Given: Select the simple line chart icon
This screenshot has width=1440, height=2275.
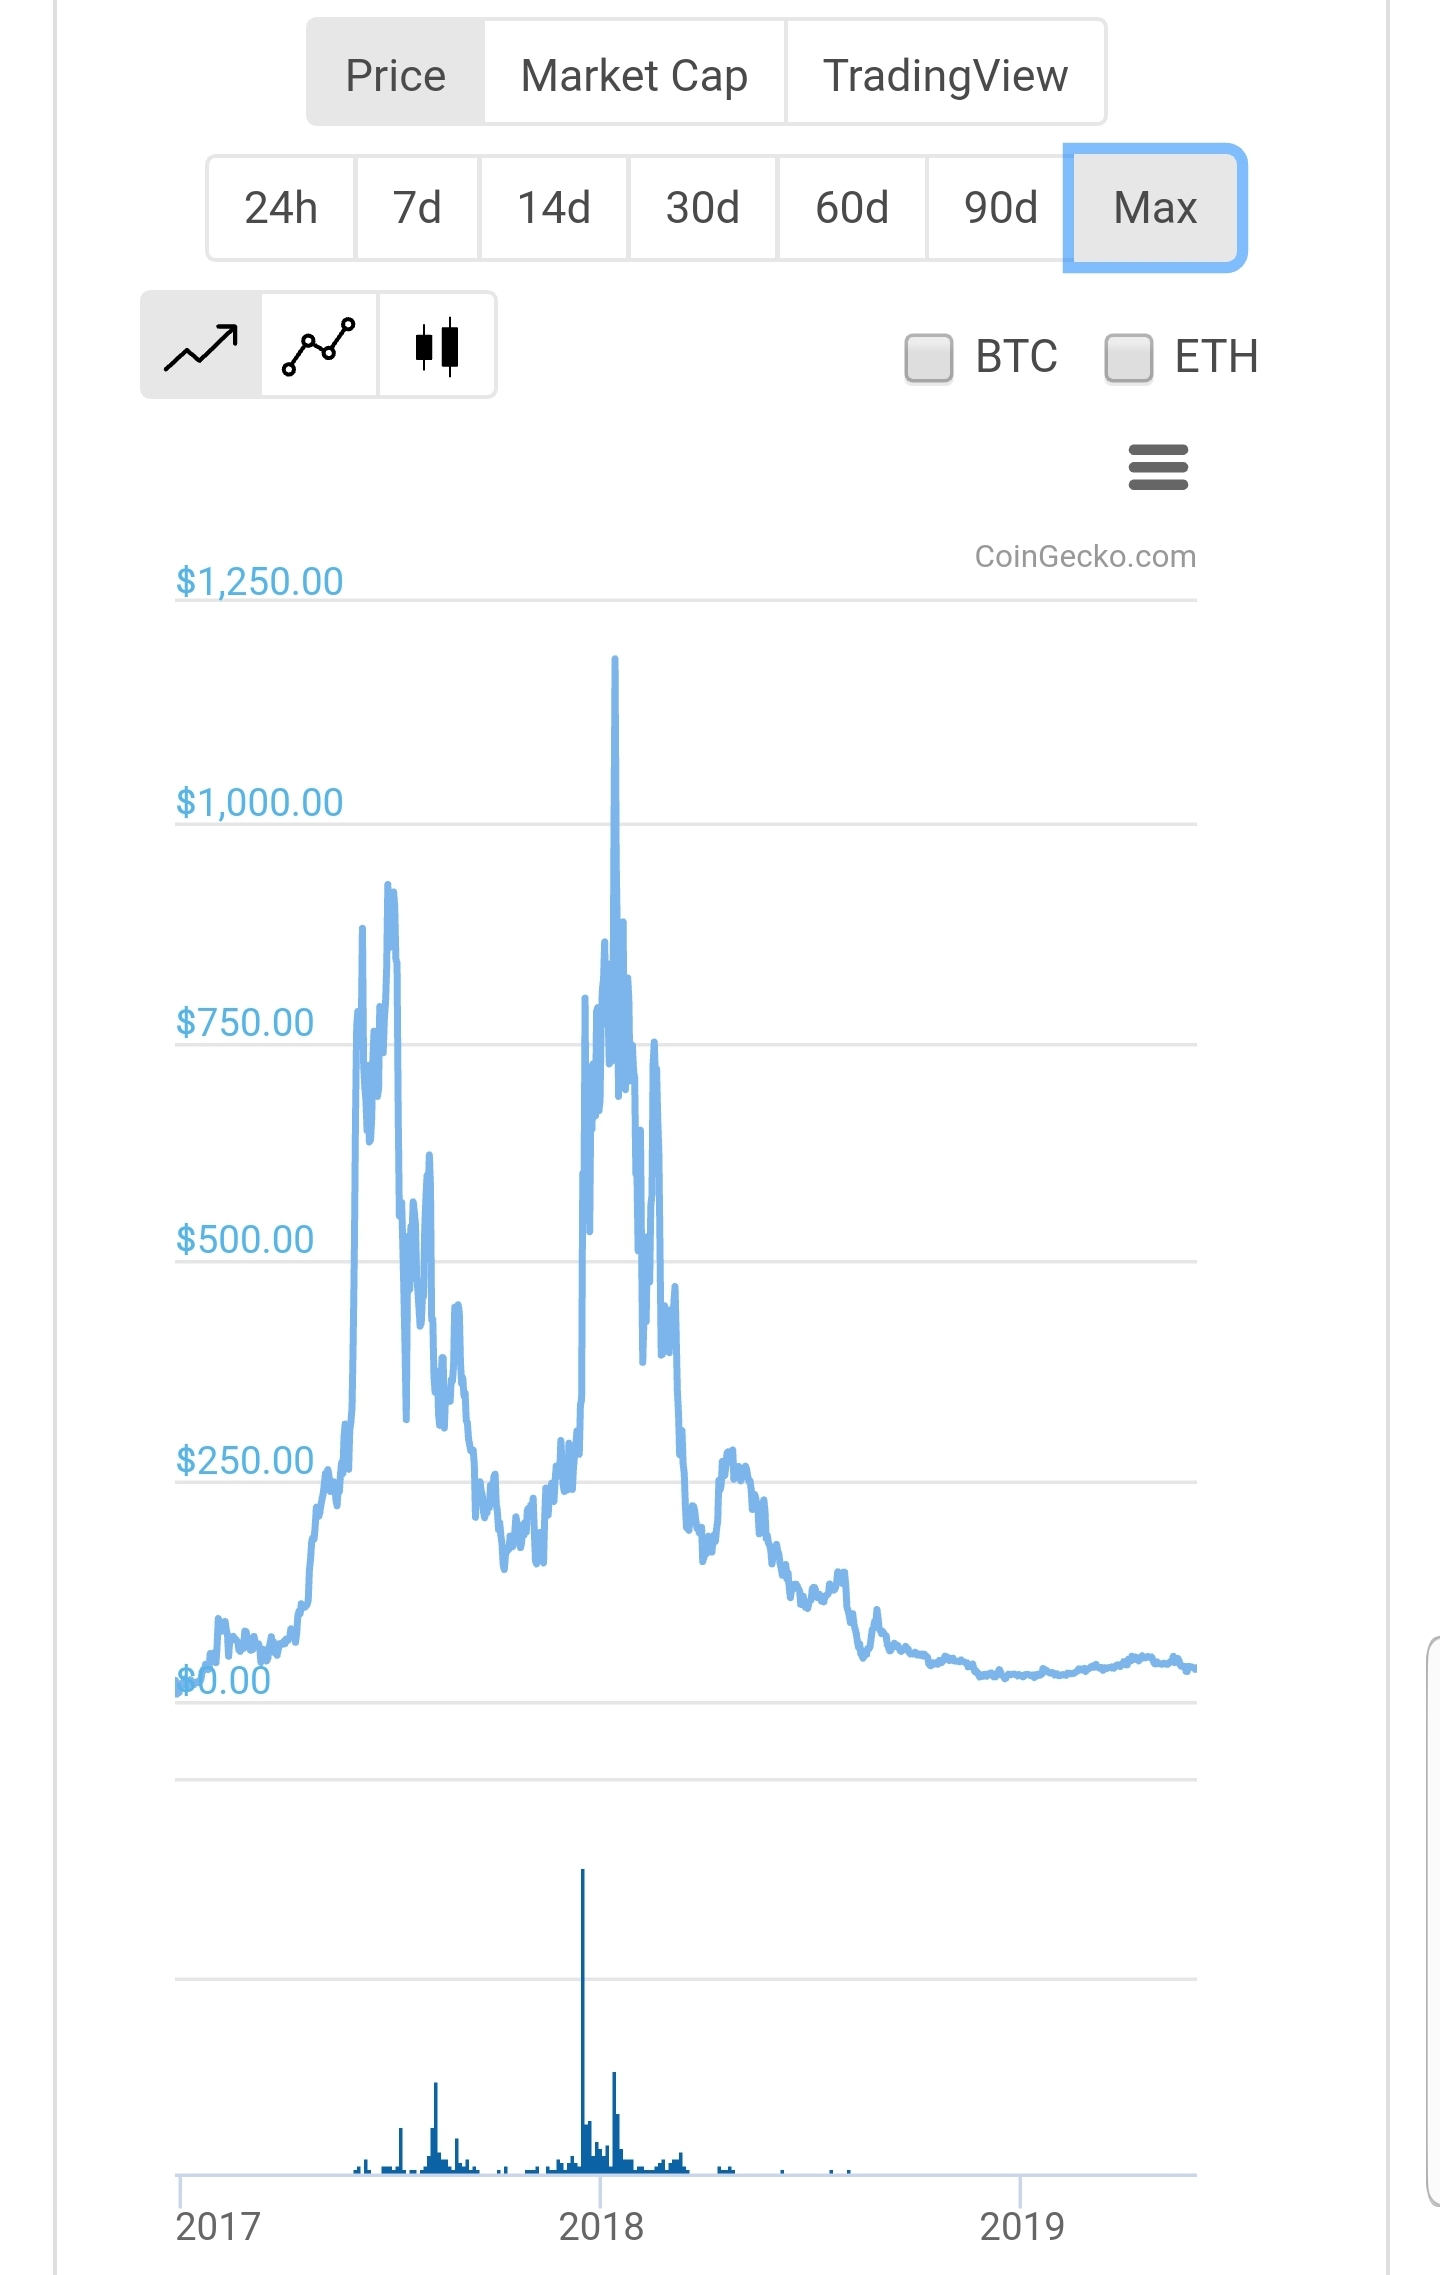Looking at the screenshot, I should (x=201, y=346).
